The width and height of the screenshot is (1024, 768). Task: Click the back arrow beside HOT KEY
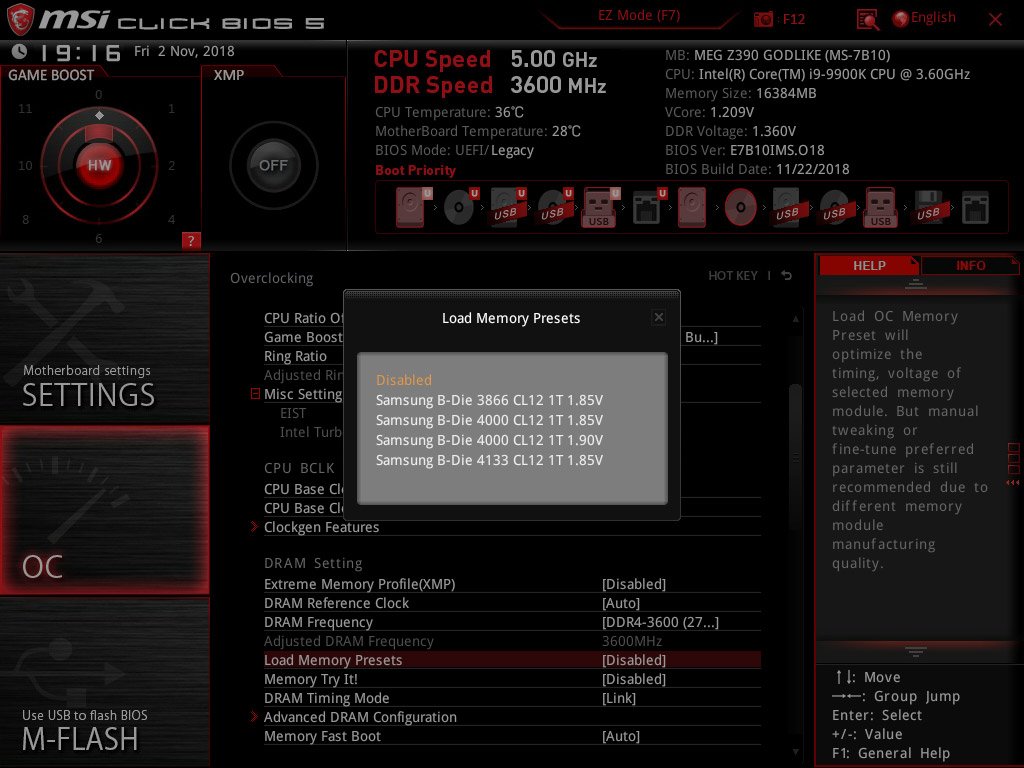pyautogui.click(x=787, y=276)
